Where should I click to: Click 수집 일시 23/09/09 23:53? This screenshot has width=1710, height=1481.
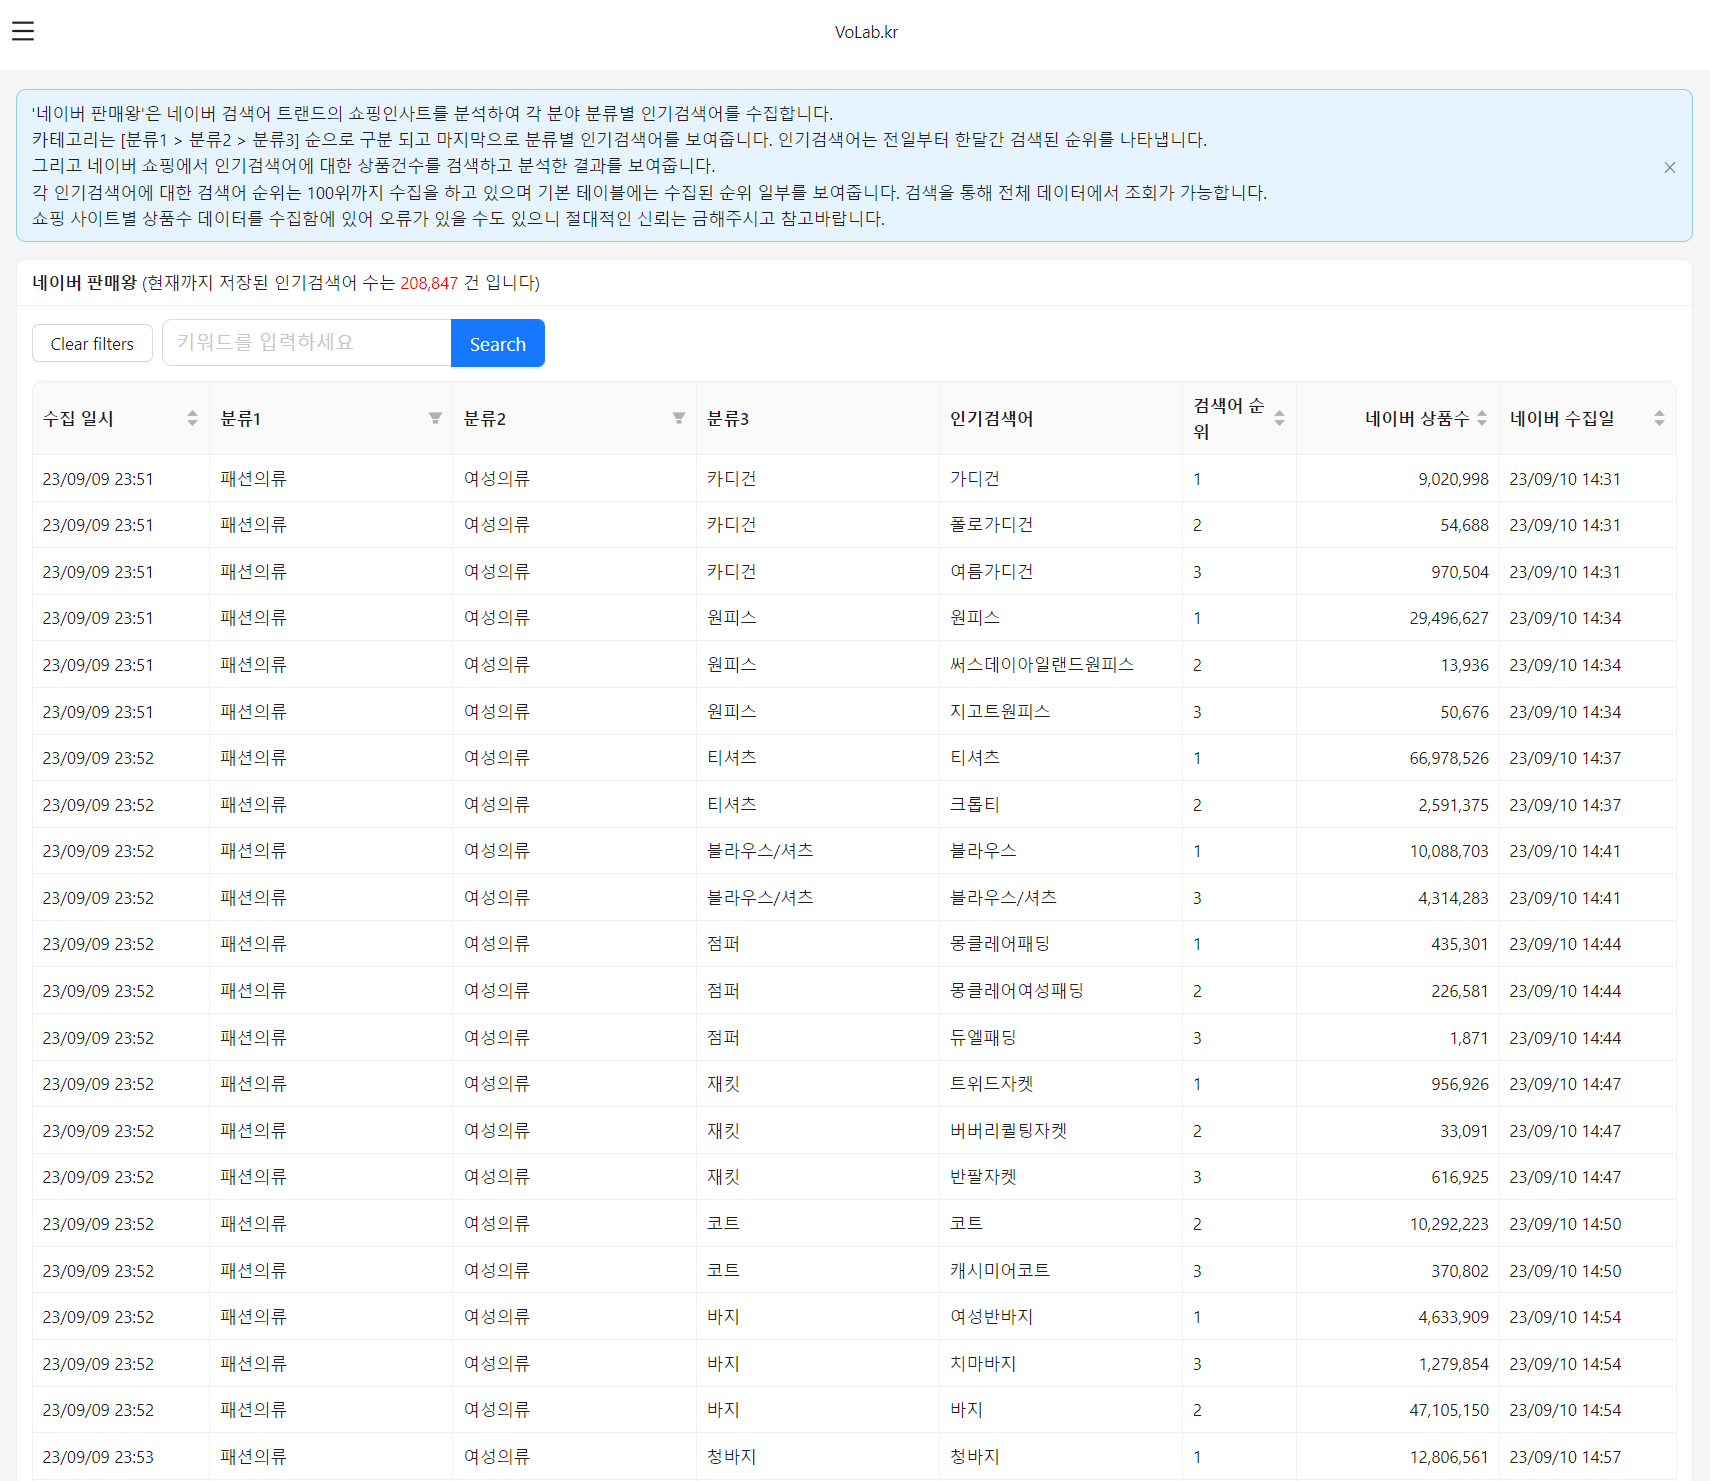click(x=98, y=1457)
